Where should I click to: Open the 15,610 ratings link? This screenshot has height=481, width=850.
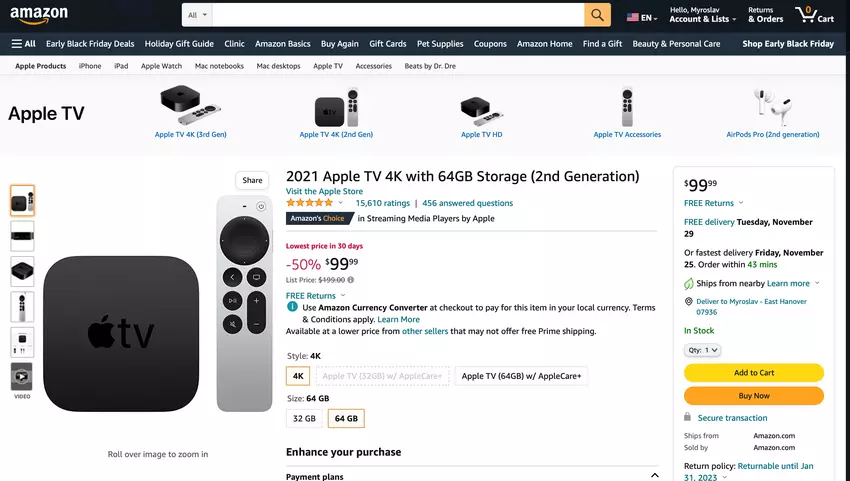point(383,203)
